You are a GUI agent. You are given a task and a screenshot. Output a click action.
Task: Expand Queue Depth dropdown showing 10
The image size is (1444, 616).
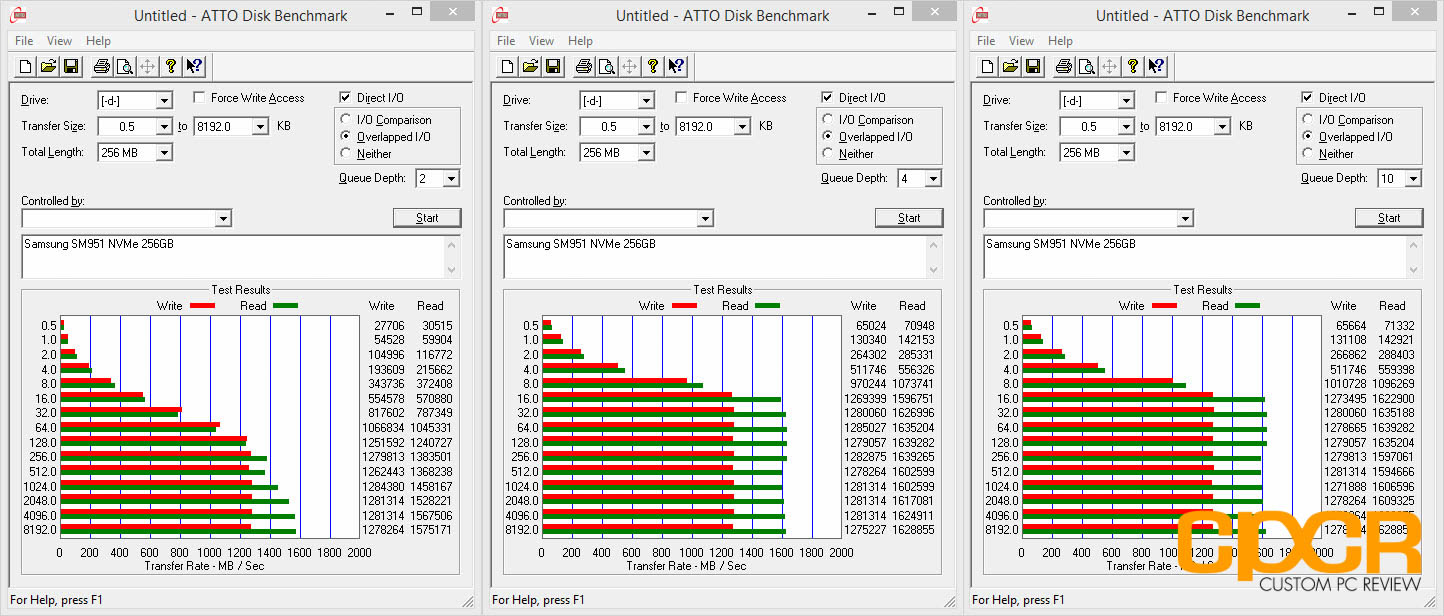pos(1413,179)
